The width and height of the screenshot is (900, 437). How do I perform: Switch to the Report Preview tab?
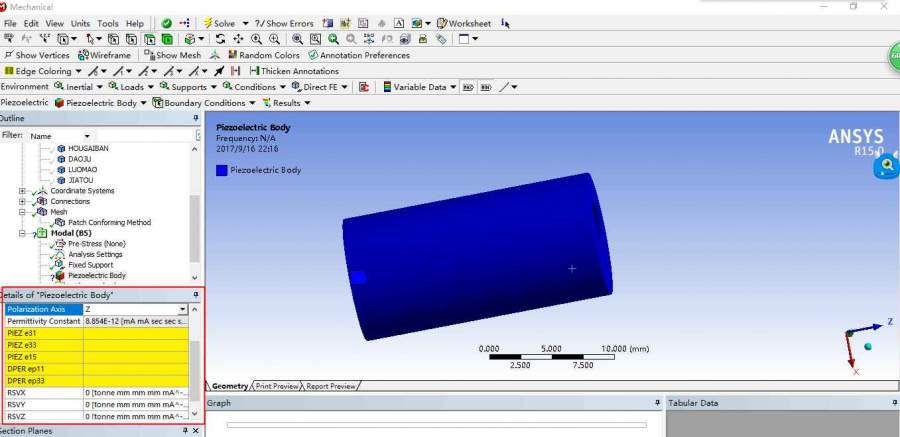[331, 386]
